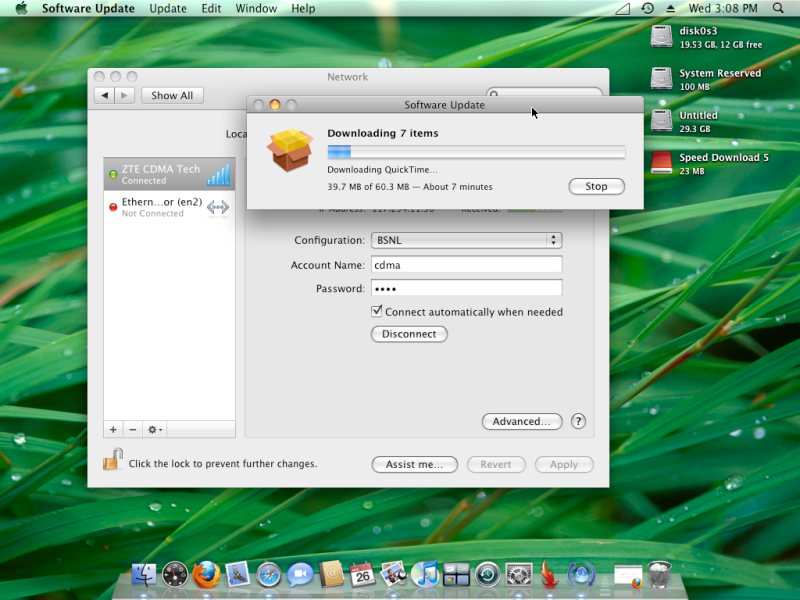Open Time Machine menu bar icon
Viewport: 800px width, 600px height.
(x=648, y=8)
